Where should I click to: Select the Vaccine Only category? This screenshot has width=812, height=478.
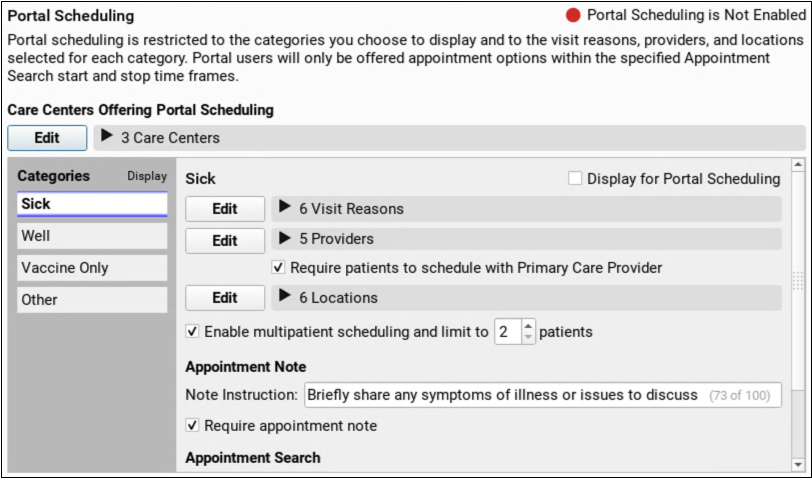coord(92,268)
